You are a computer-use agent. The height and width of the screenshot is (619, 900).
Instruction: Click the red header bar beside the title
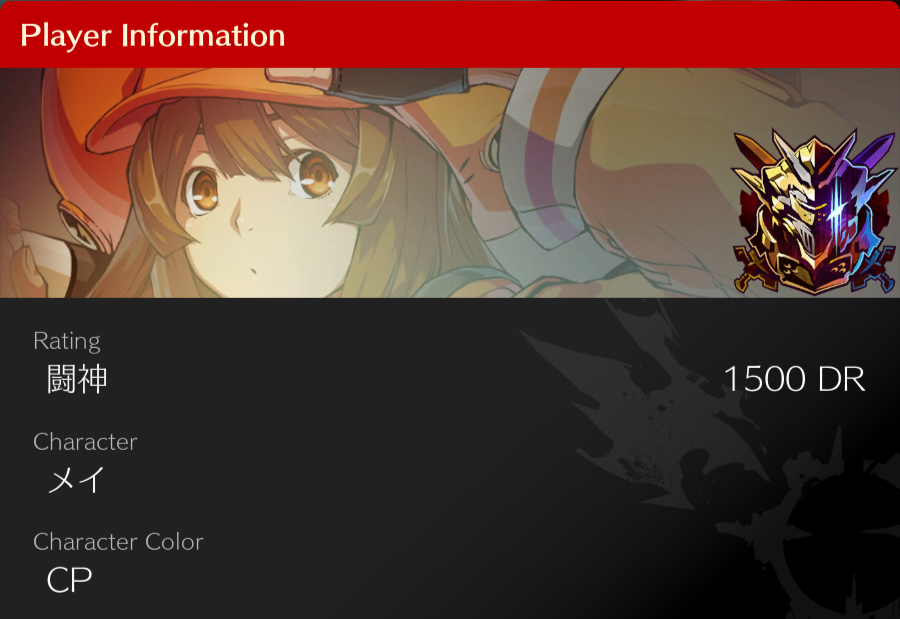[591, 34]
